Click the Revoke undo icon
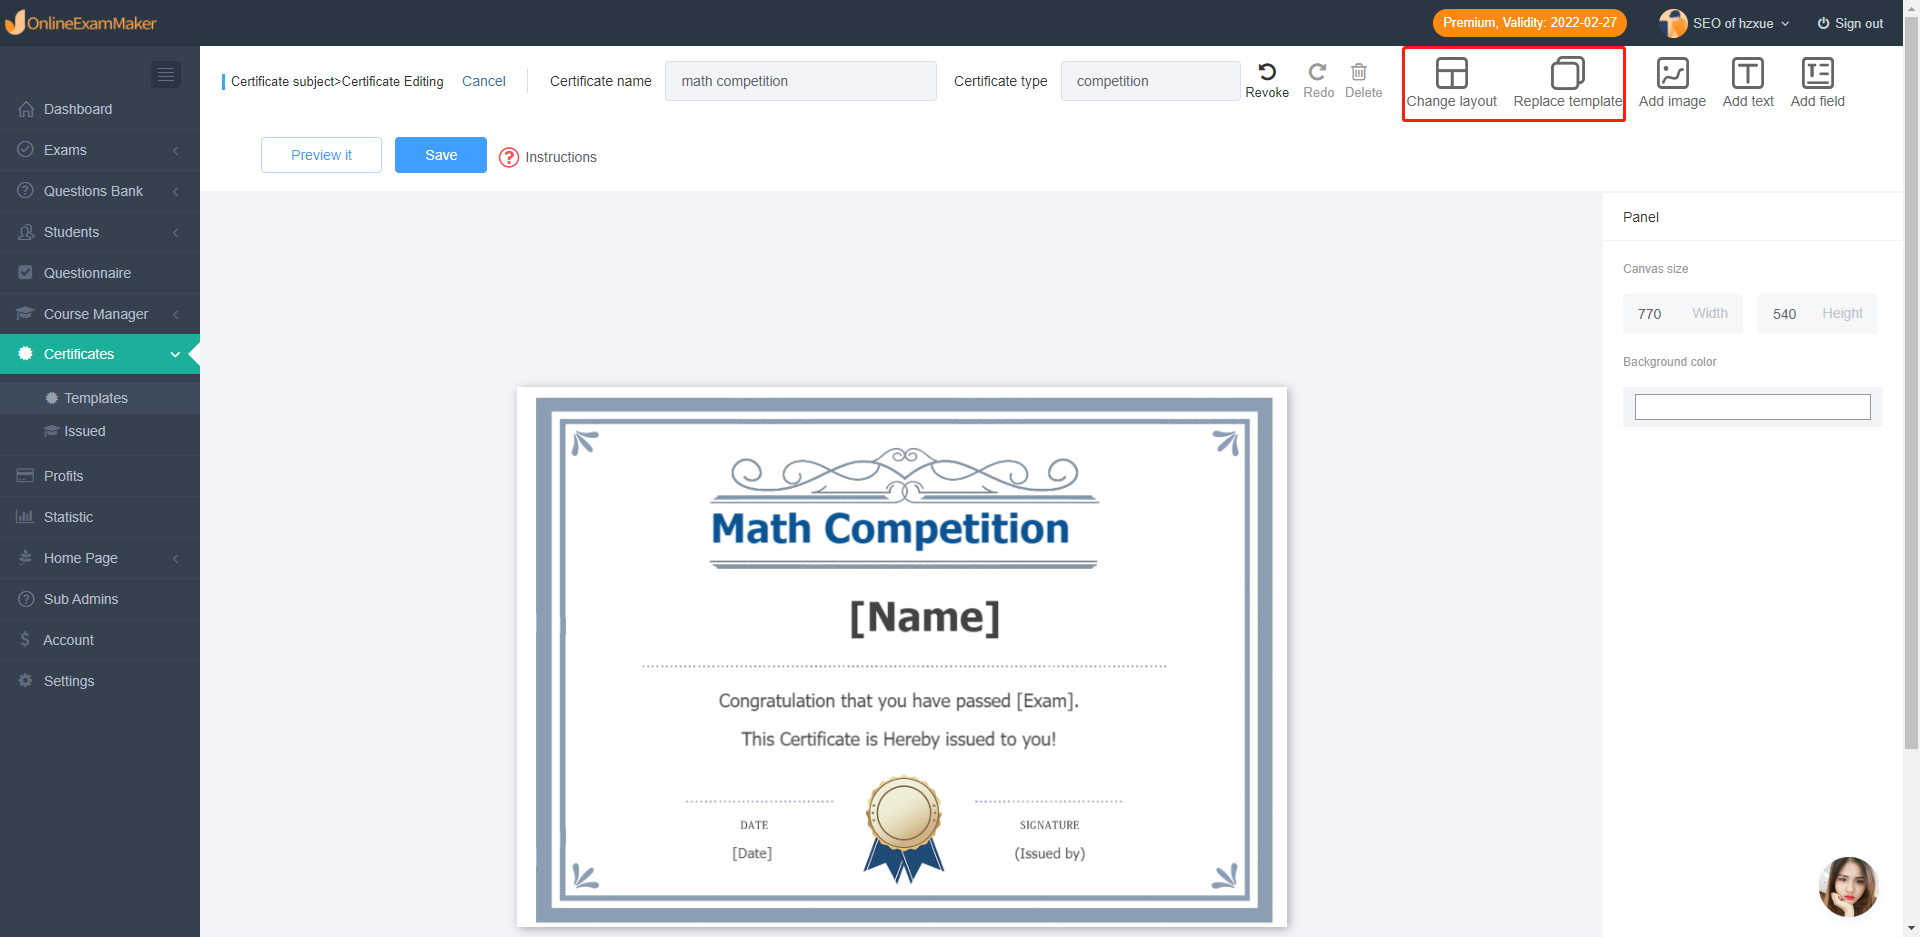 pos(1267,72)
